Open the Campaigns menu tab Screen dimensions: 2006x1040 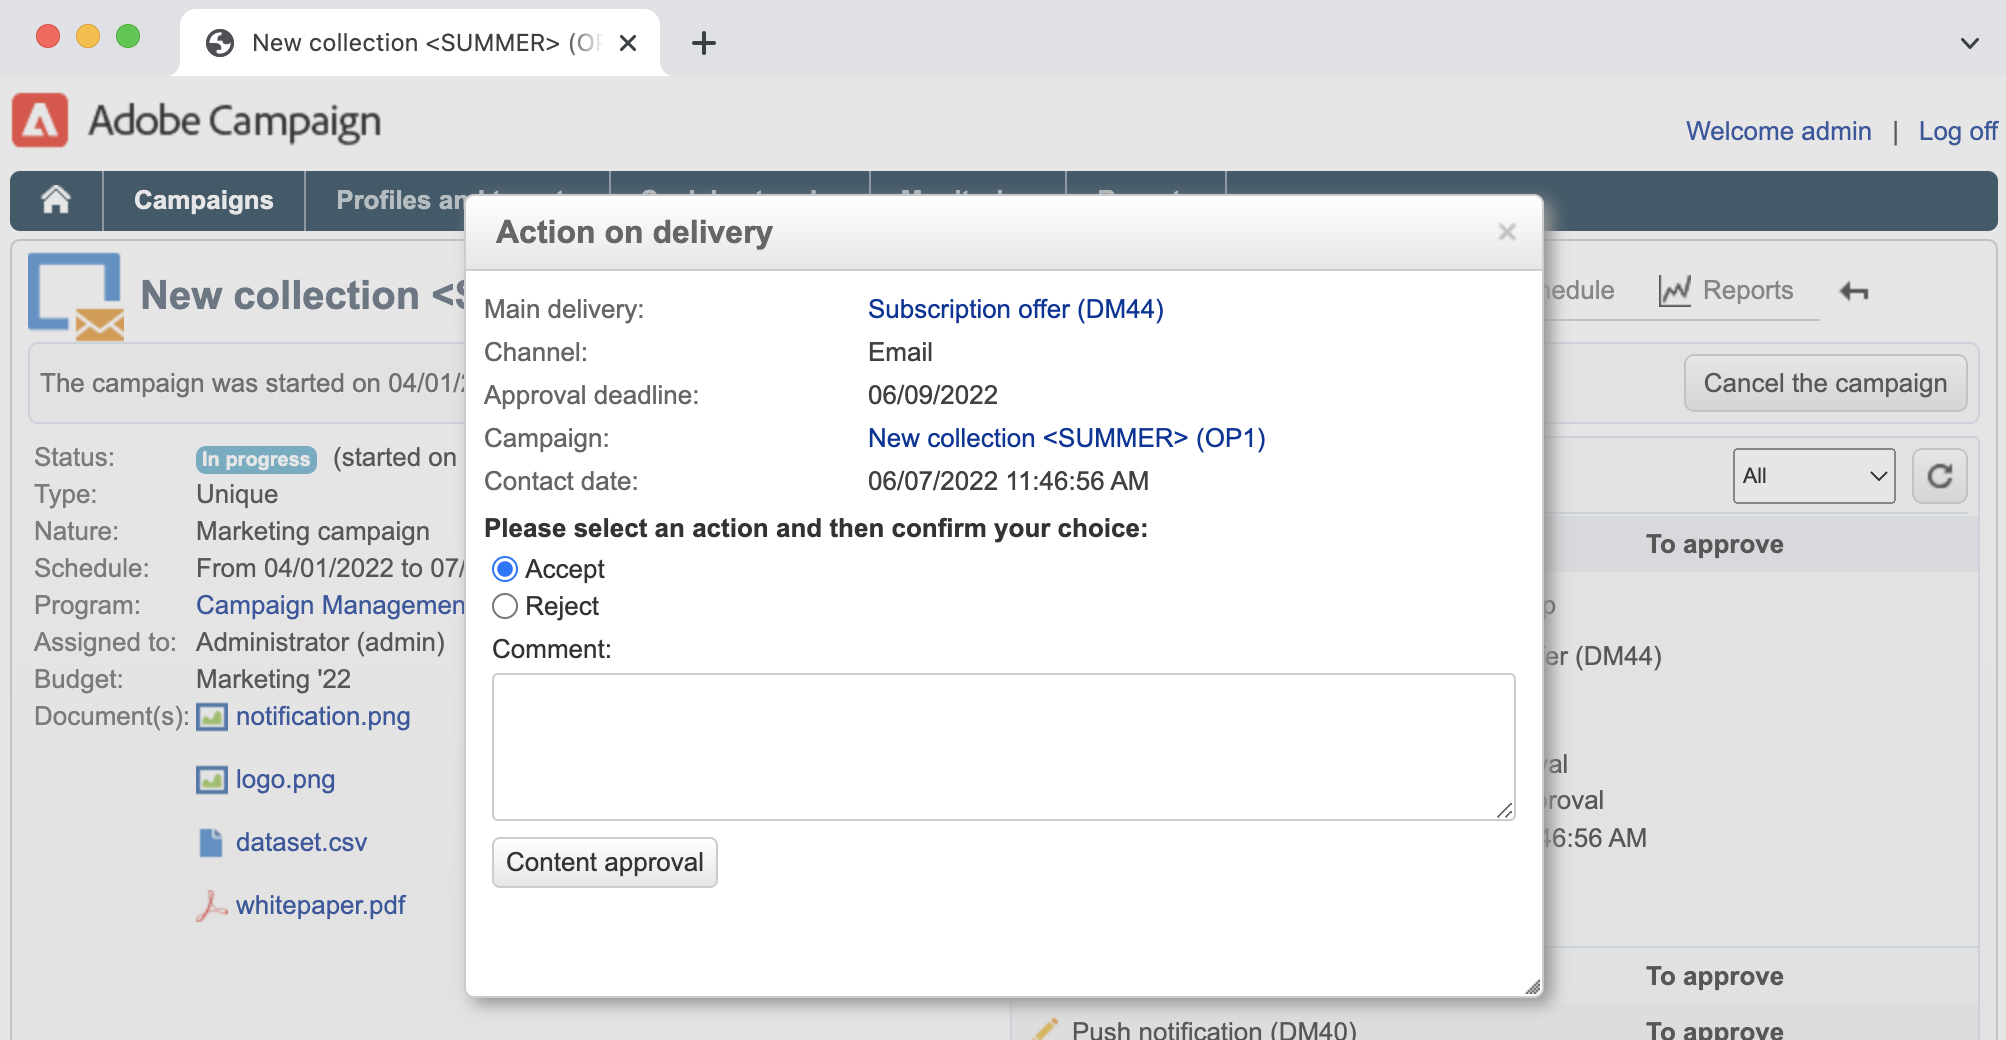pos(203,200)
